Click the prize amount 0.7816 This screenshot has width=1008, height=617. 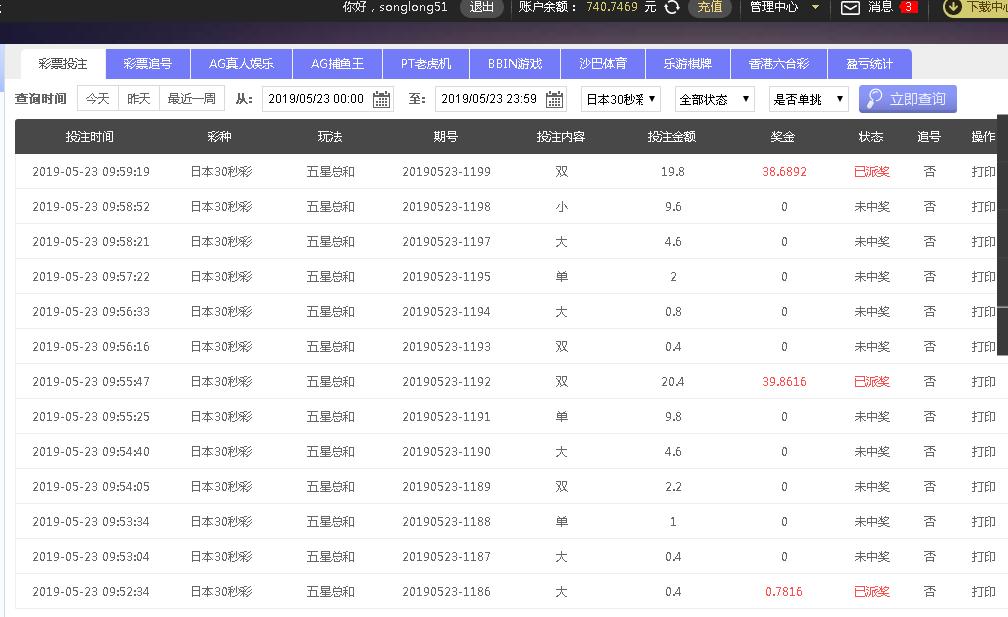[x=784, y=592]
